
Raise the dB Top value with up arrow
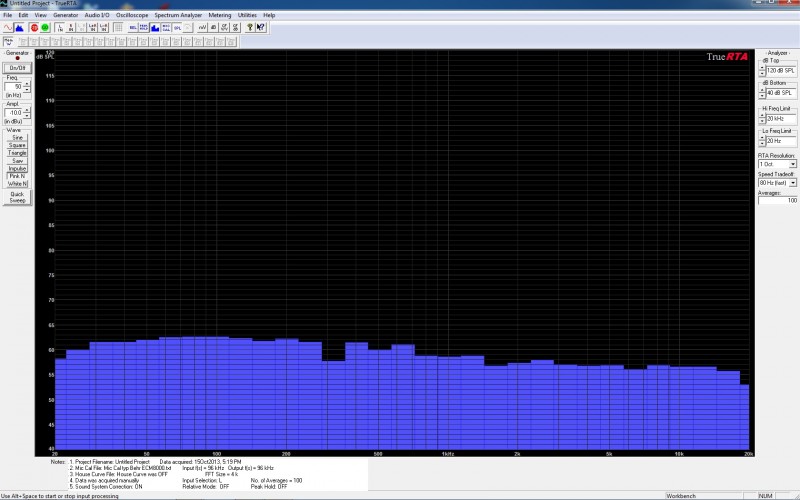pos(762,67)
